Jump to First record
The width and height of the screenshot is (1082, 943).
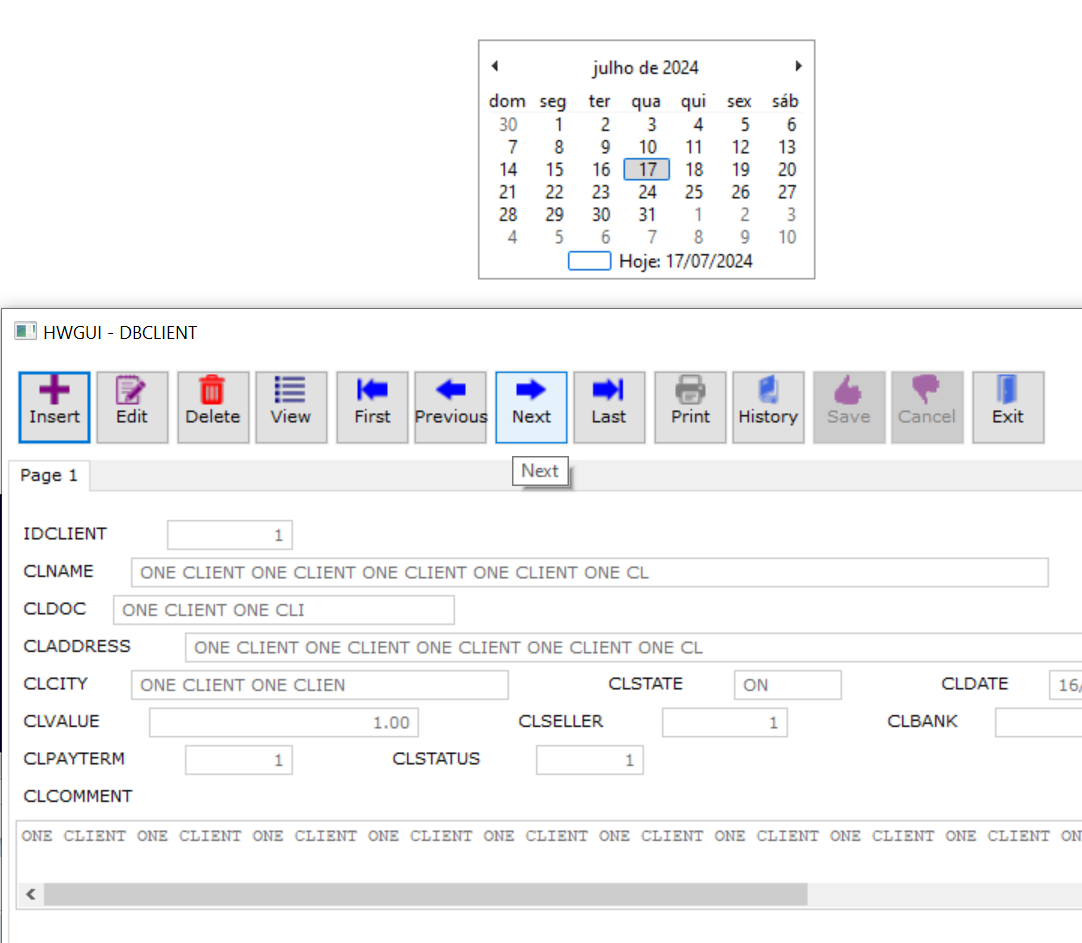372,407
